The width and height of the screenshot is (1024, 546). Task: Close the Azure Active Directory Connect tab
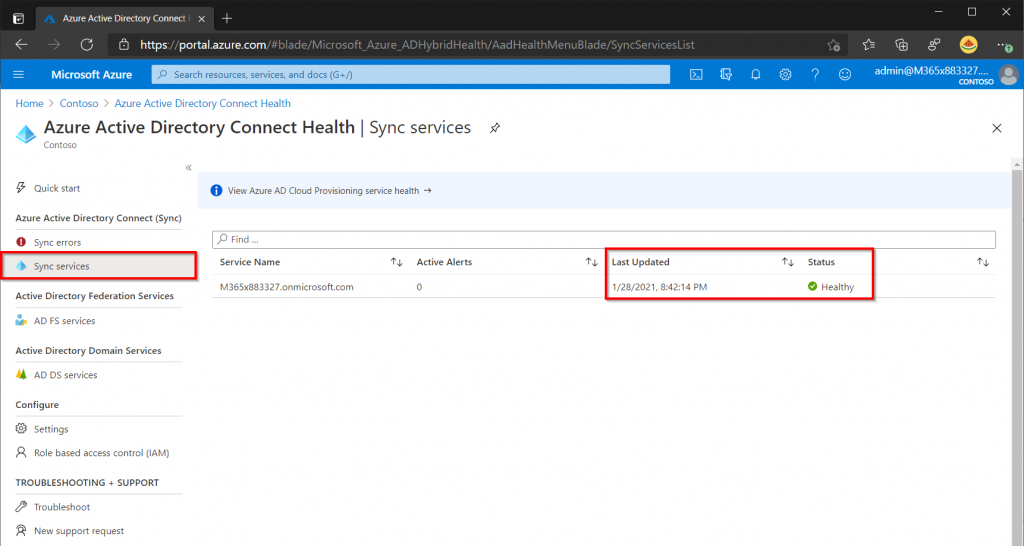pyautogui.click(x=202, y=18)
